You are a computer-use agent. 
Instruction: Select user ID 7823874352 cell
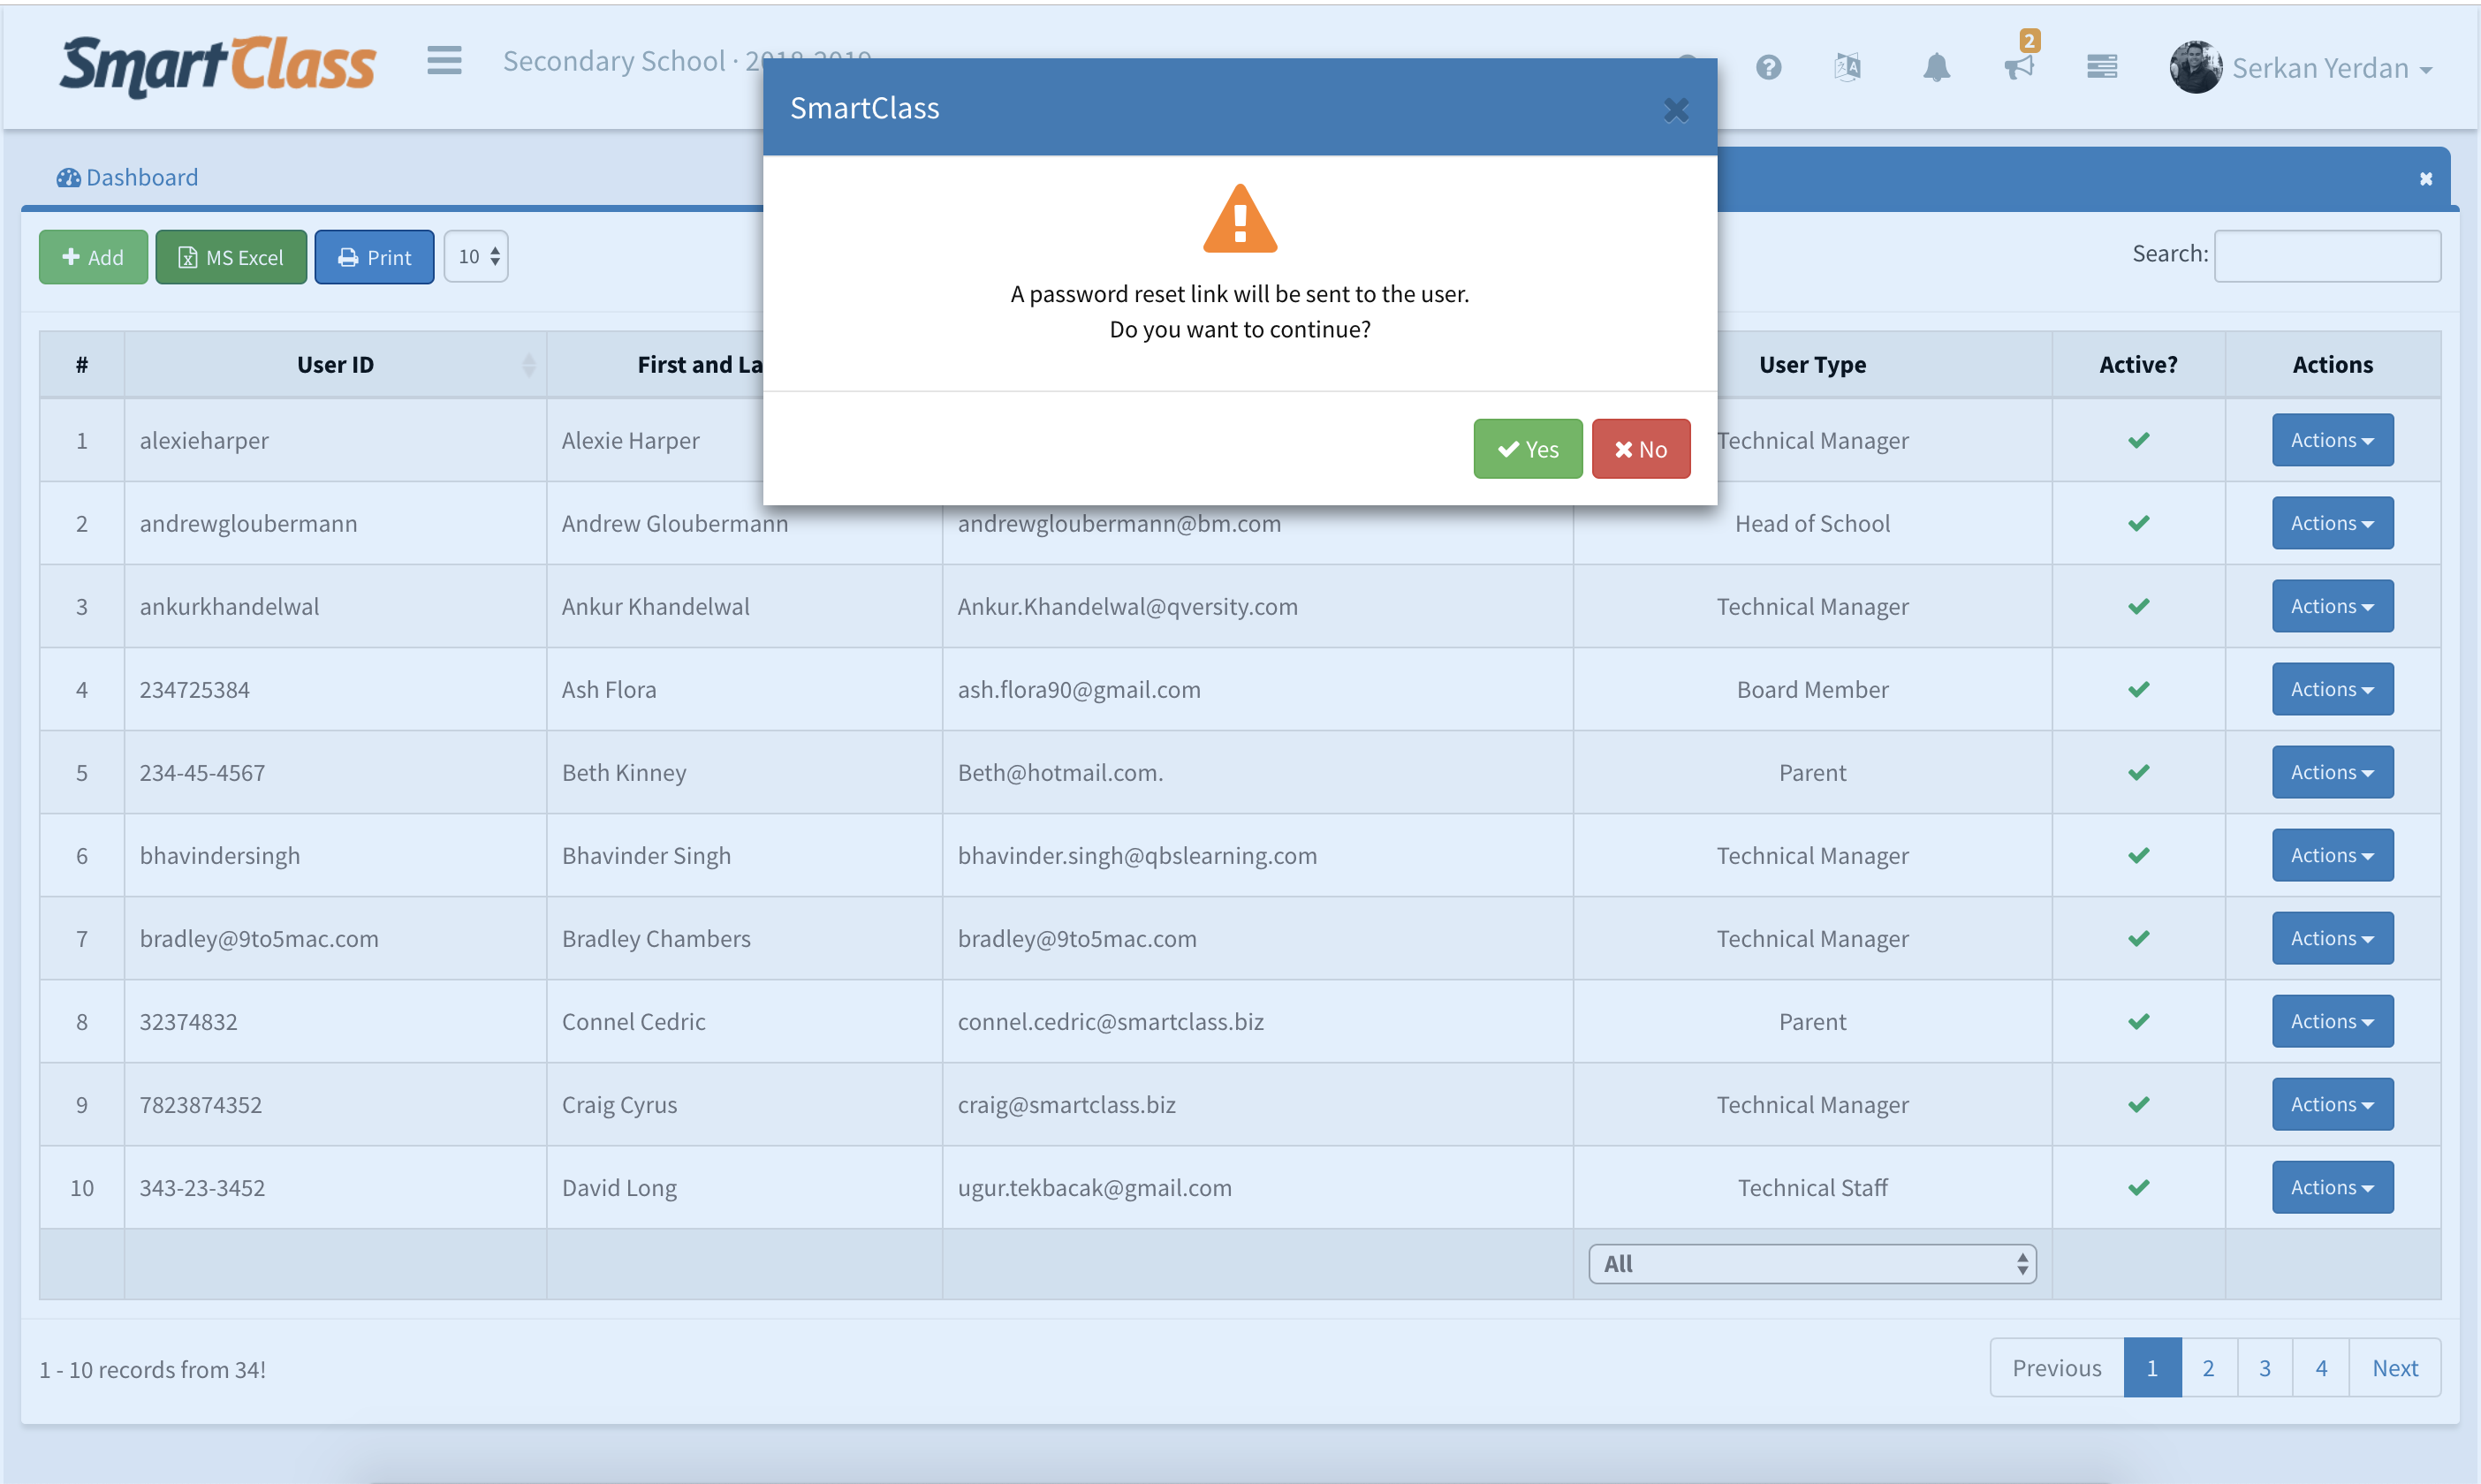pos(335,1104)
